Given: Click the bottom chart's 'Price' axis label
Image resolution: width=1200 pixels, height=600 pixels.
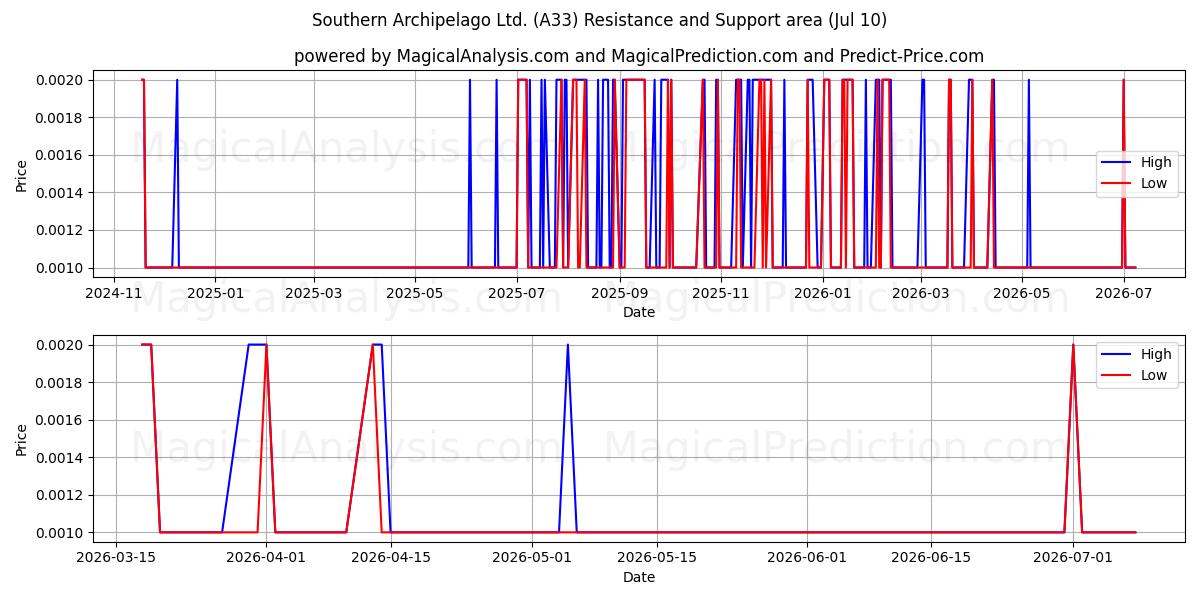Looking at the screenshot, I should (x=22, y=439).
